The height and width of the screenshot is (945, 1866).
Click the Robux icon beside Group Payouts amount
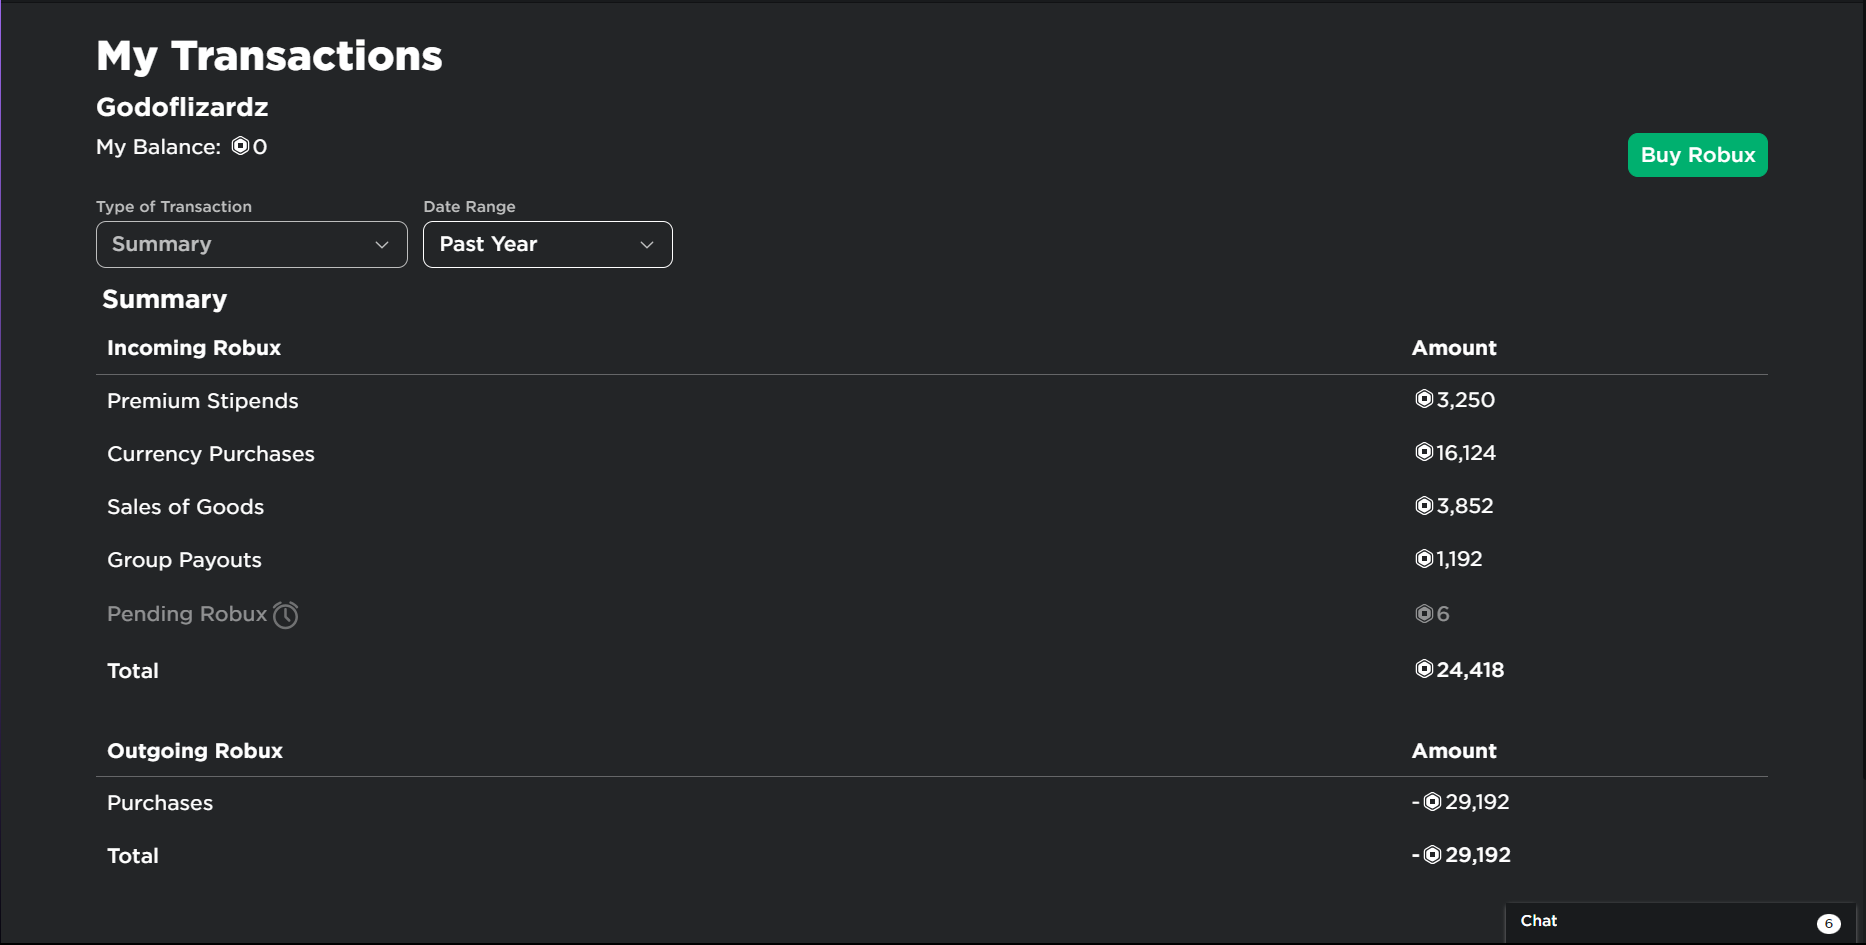click(1424, 558)
